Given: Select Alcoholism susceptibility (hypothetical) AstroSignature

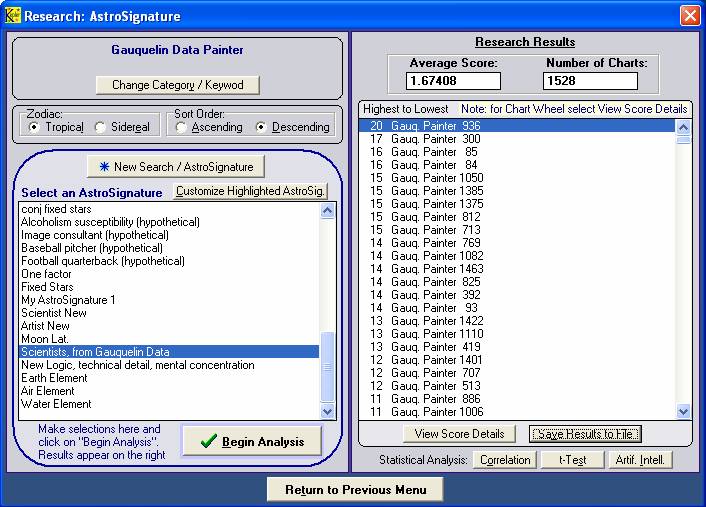Looking at the screenshot, I should [x=111, y=222].
